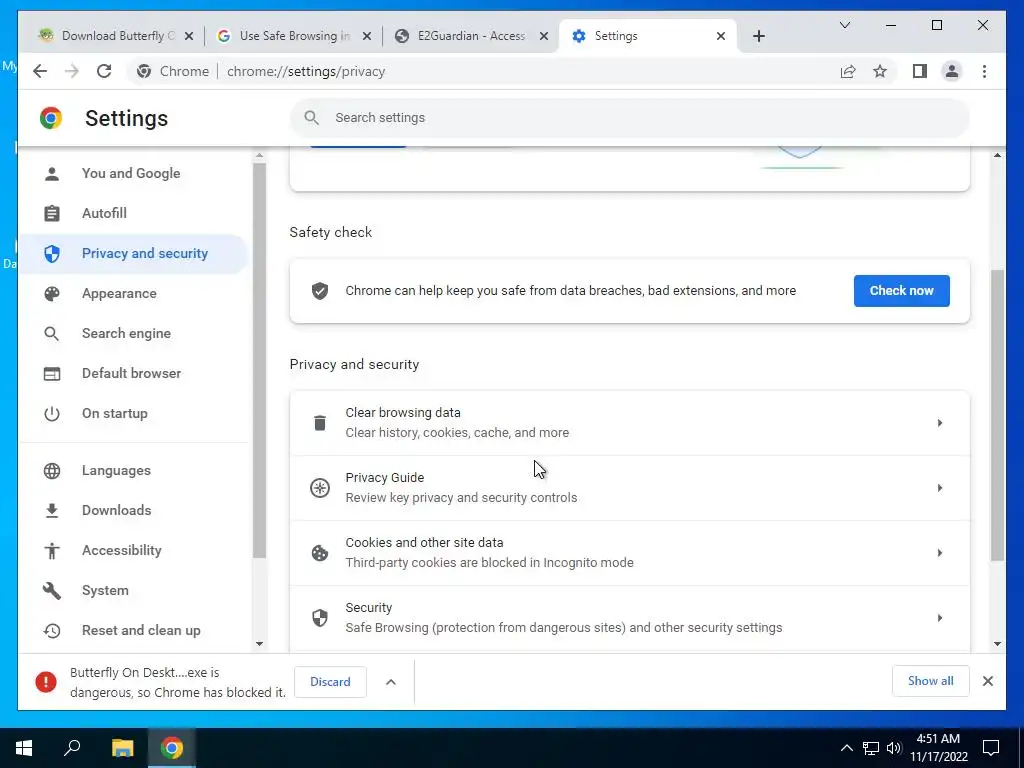1024x768 pixels.
Task: Click the back navigation arrow
Action: [x=40, y=71]
